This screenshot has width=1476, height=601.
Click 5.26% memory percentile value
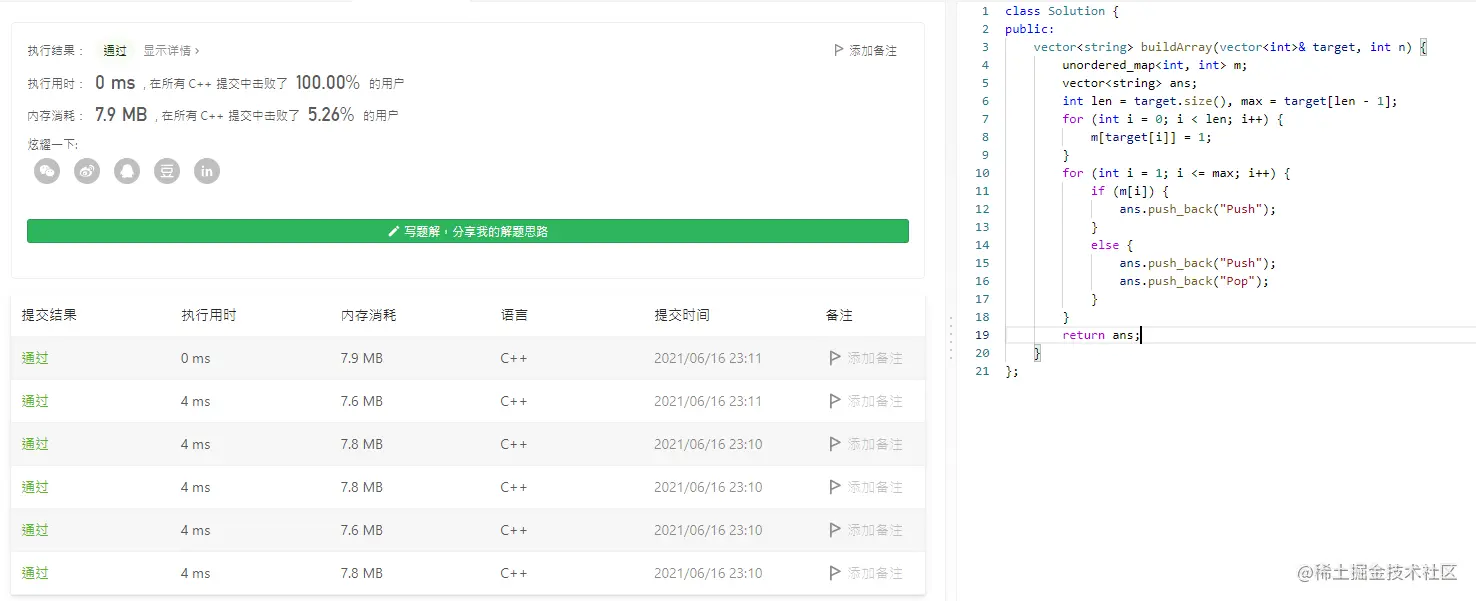pyautogui.click(x=331, y=115)
